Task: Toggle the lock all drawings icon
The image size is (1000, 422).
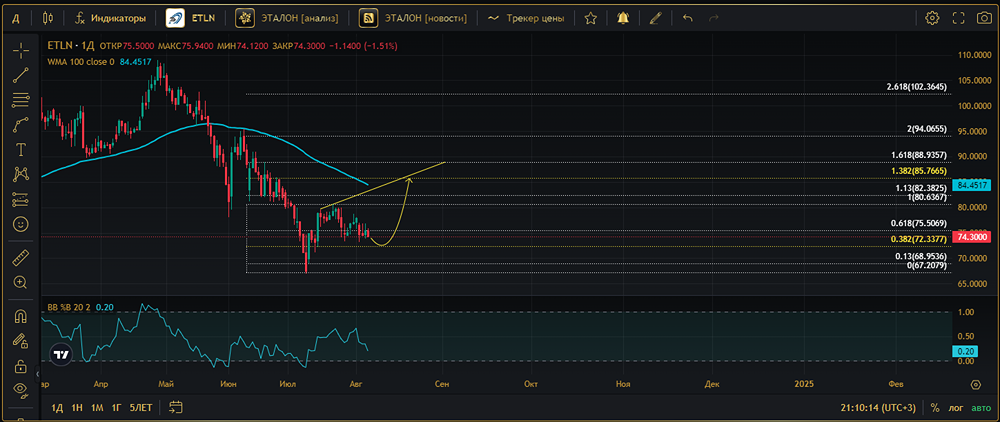Action: [x=20, y=365]
